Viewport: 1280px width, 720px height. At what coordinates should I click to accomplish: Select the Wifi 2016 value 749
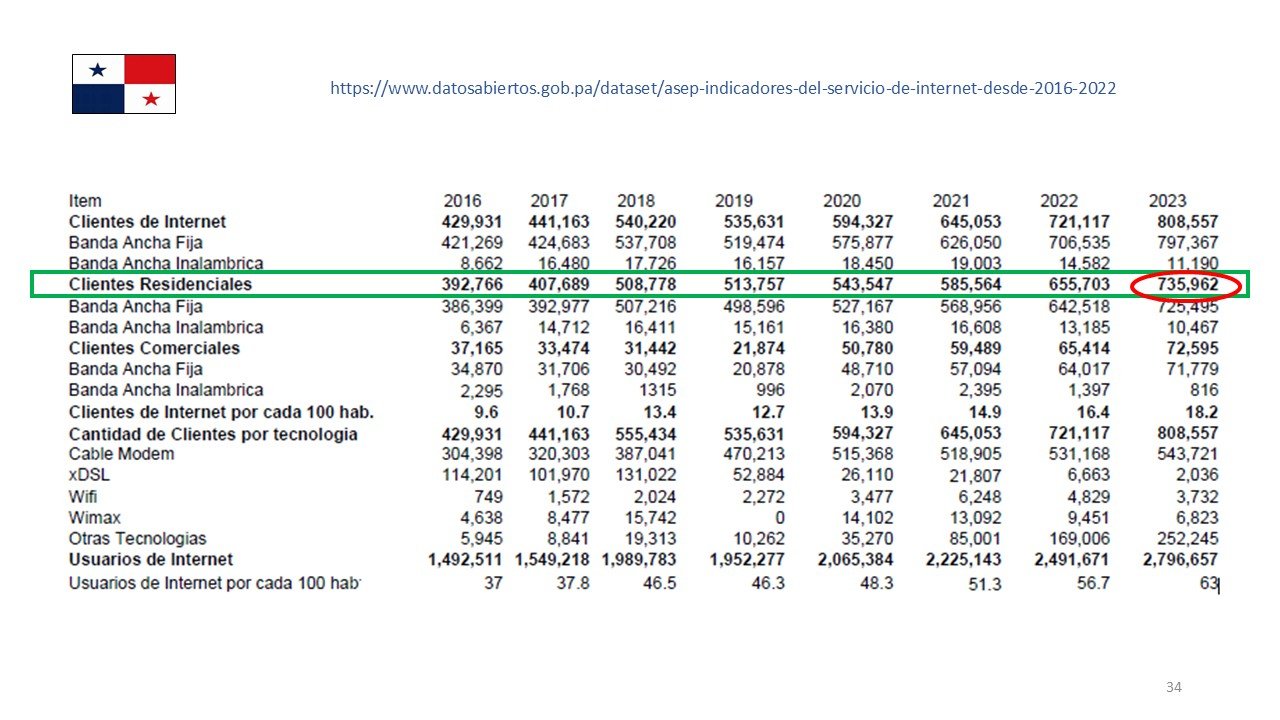point(489,497)
